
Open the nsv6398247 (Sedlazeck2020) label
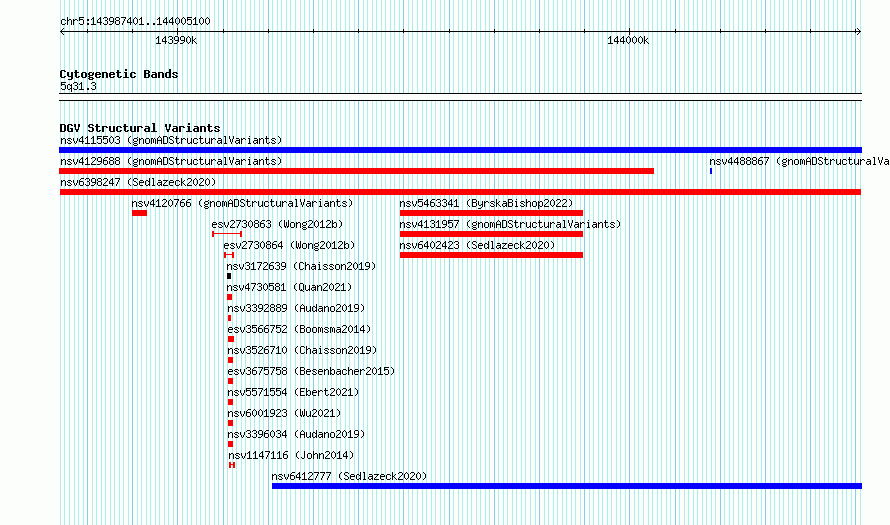(138, 182)
